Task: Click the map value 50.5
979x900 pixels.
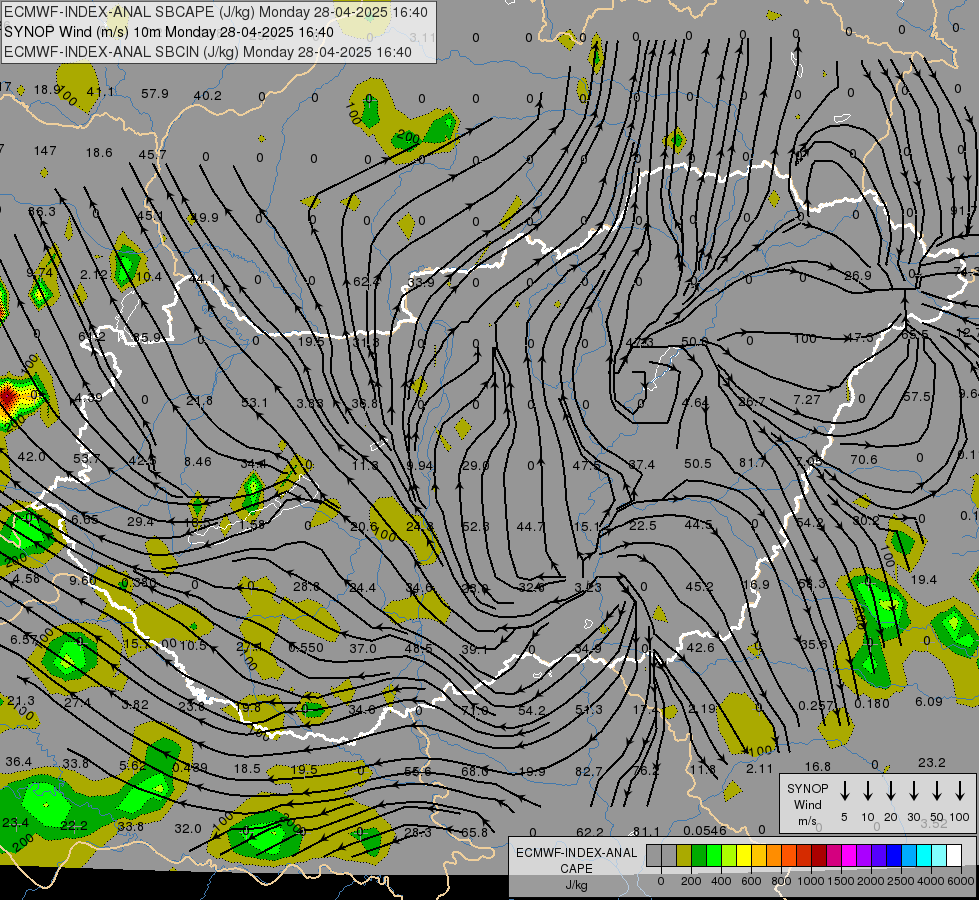Action: coord(698,463)
